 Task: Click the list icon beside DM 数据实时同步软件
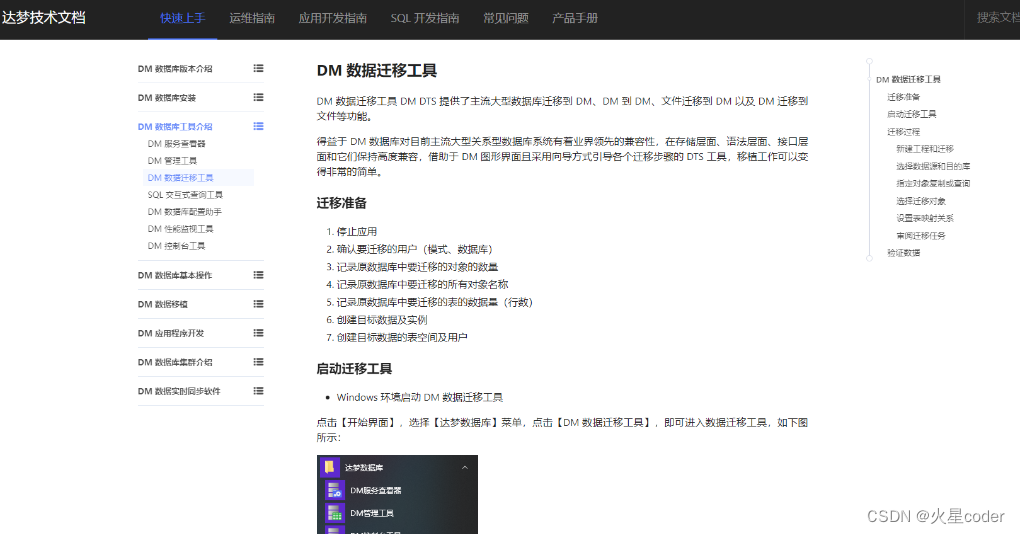pos(258,391)
